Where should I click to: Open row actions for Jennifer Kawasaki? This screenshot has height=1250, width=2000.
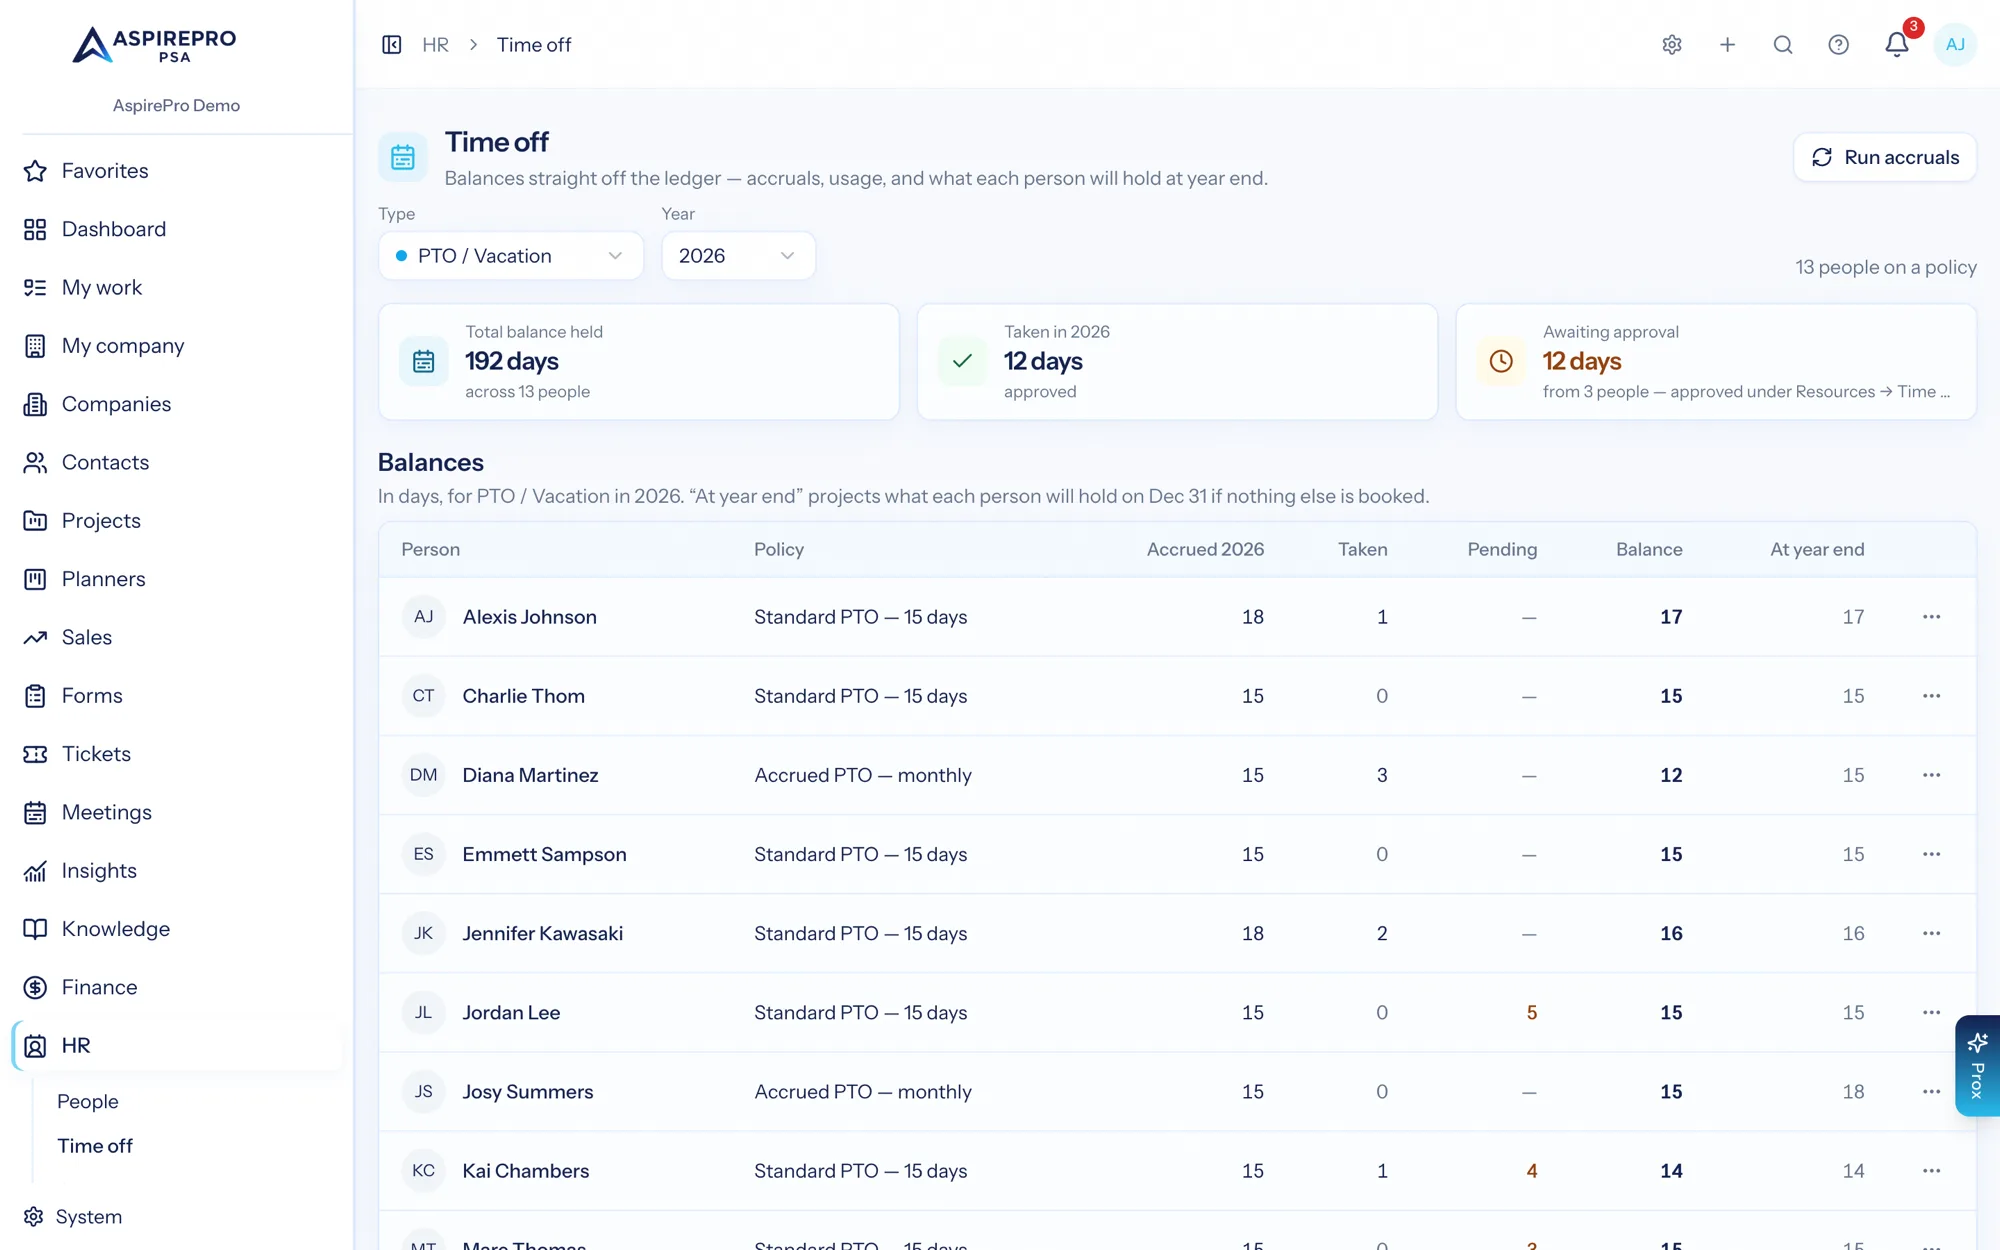[1931, 933]
